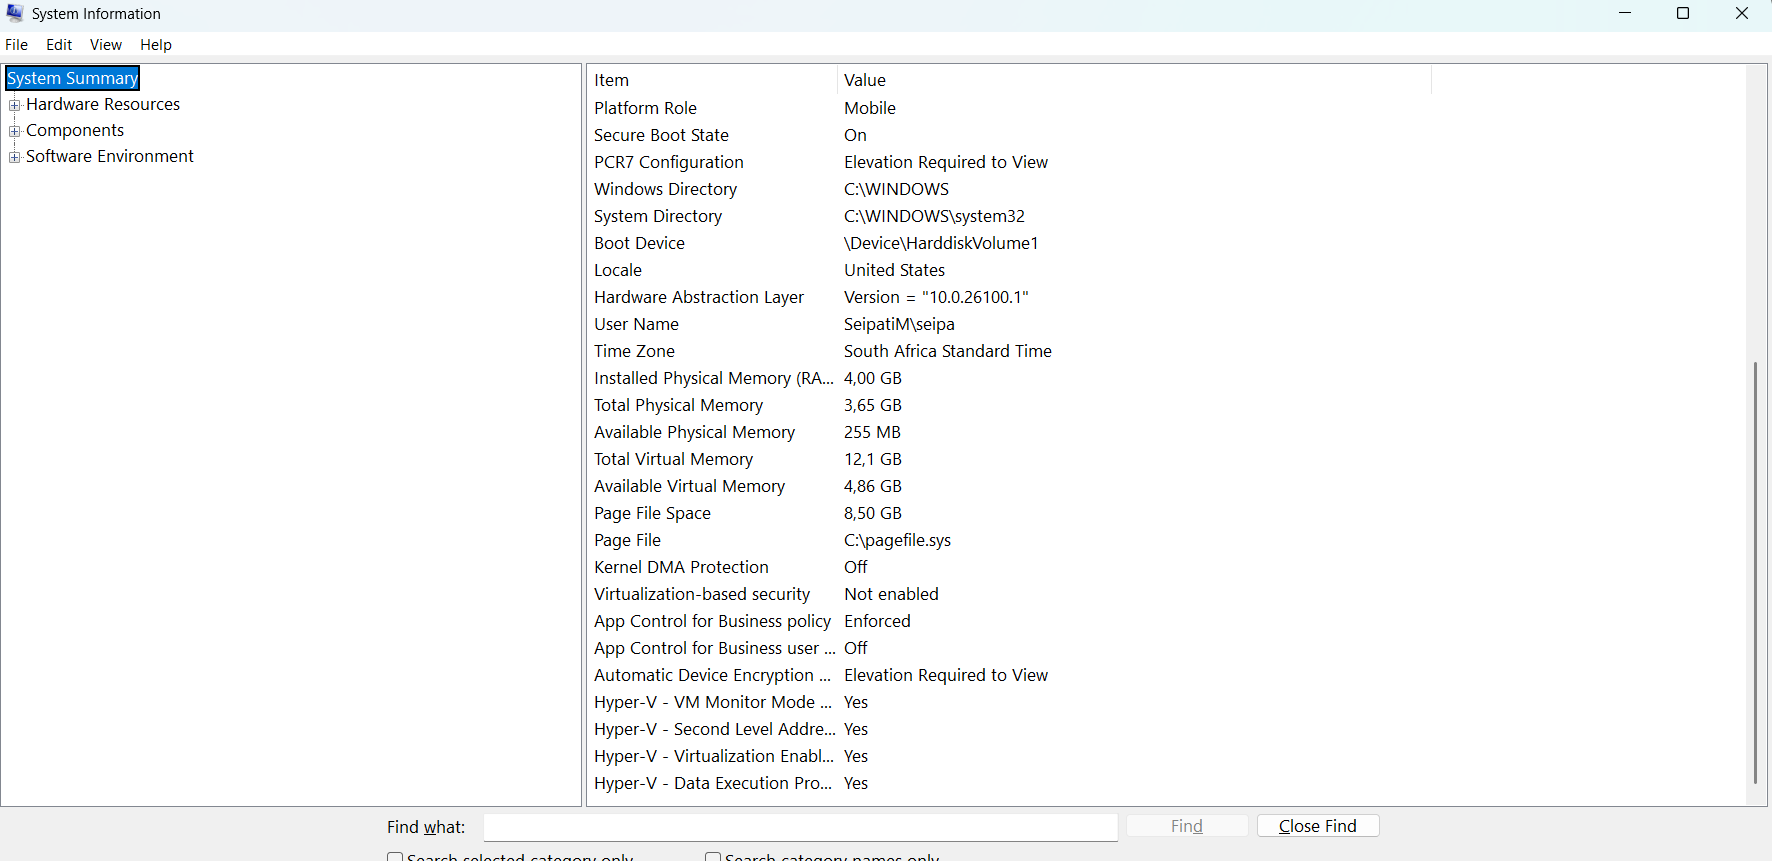Screen dimensions: 1772x861
Task: Select the User Name row
Action: click(1010, 324)
